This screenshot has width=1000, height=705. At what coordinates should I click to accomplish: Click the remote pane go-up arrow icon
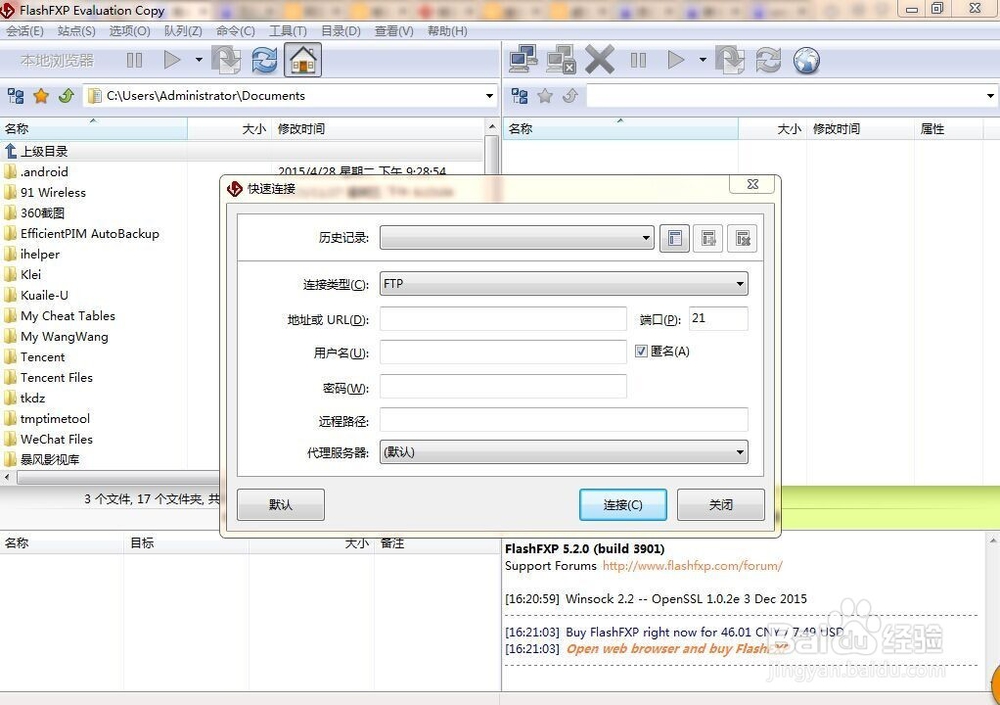[x=570, y=96]
